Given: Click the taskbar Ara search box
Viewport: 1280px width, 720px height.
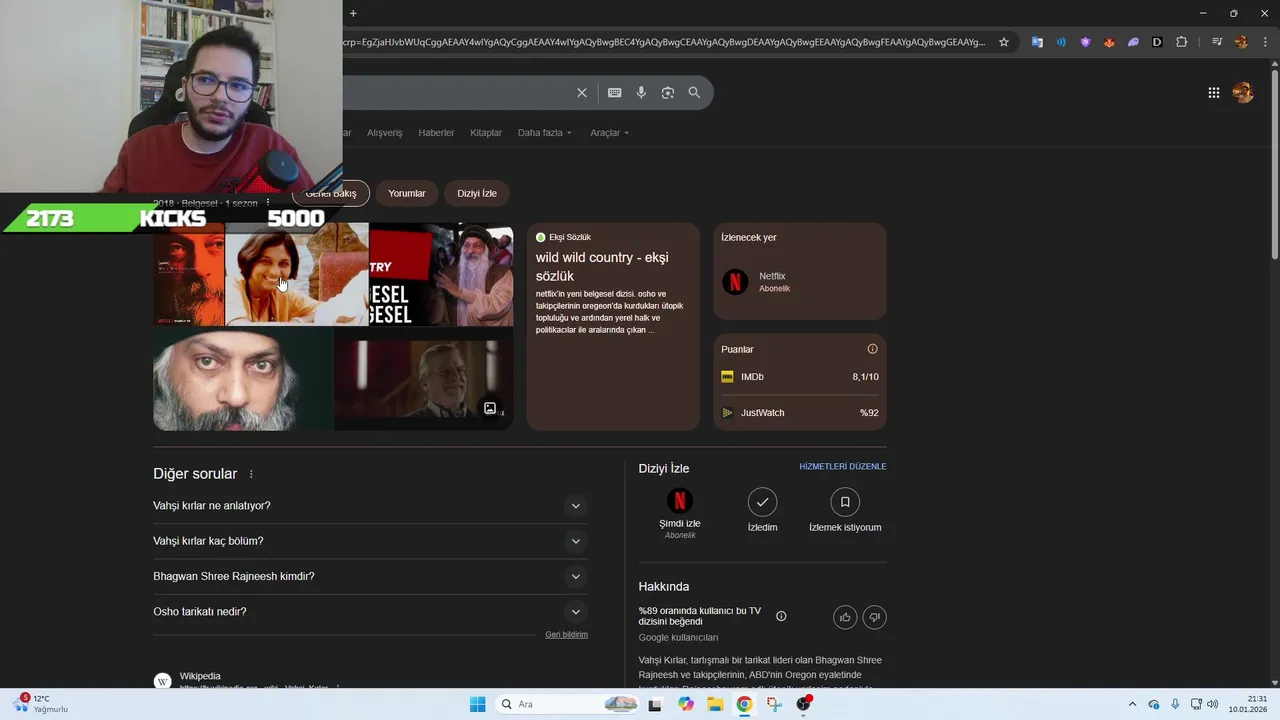Looking at the screenshot, I should (x=568, y=704).
